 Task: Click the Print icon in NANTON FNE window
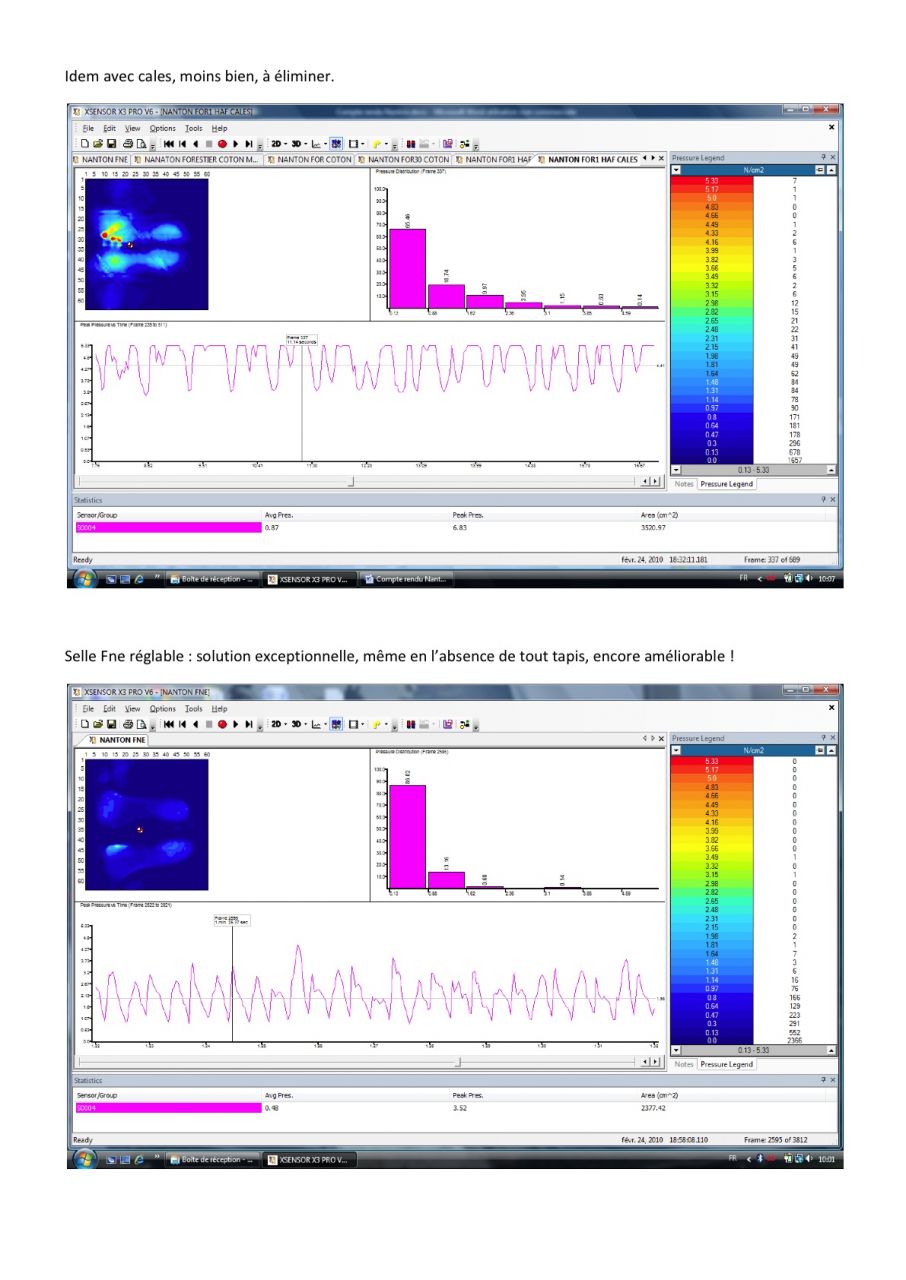click(127, 723)
